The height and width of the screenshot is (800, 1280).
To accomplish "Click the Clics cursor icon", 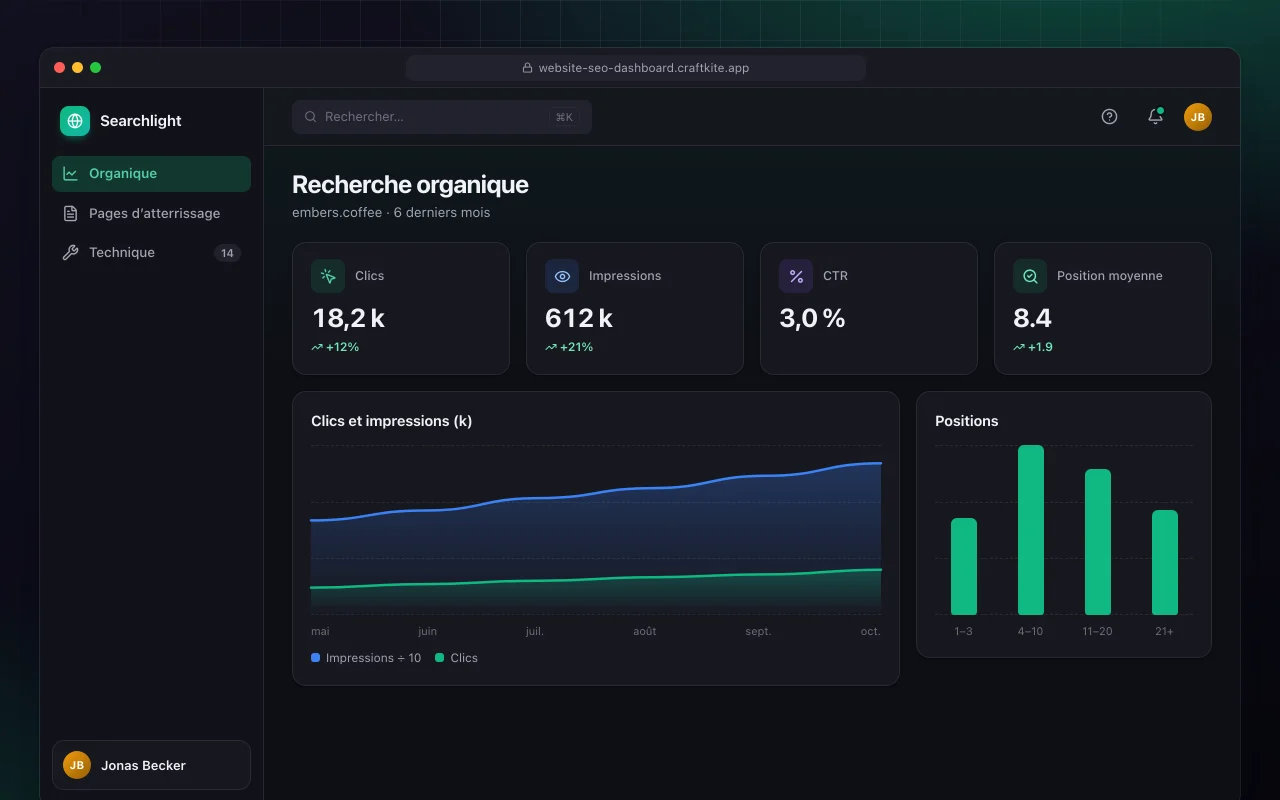I will tap(328, 276).
